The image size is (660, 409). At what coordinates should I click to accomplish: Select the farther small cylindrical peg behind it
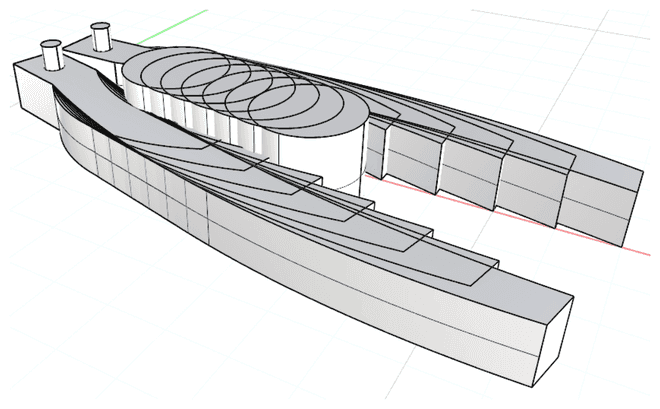[101, 37]
